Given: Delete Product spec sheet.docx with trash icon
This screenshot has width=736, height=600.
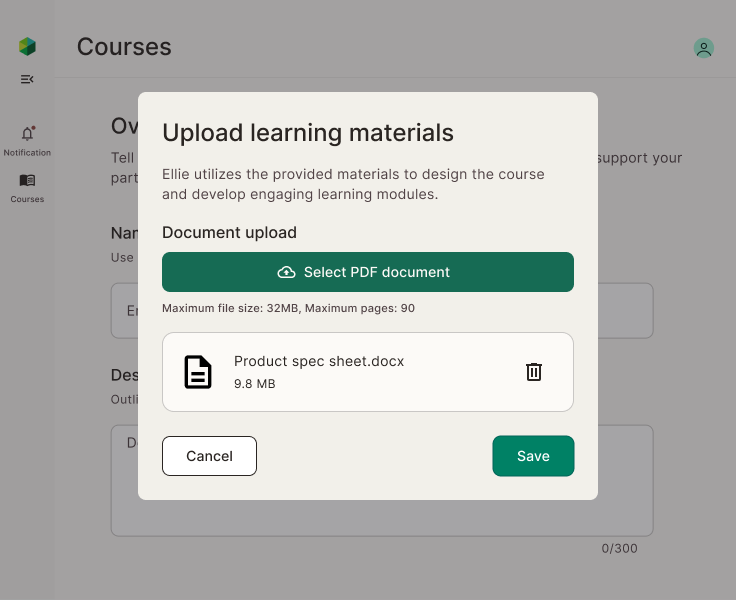Looking at the screenshot, I should click(534, 372).
